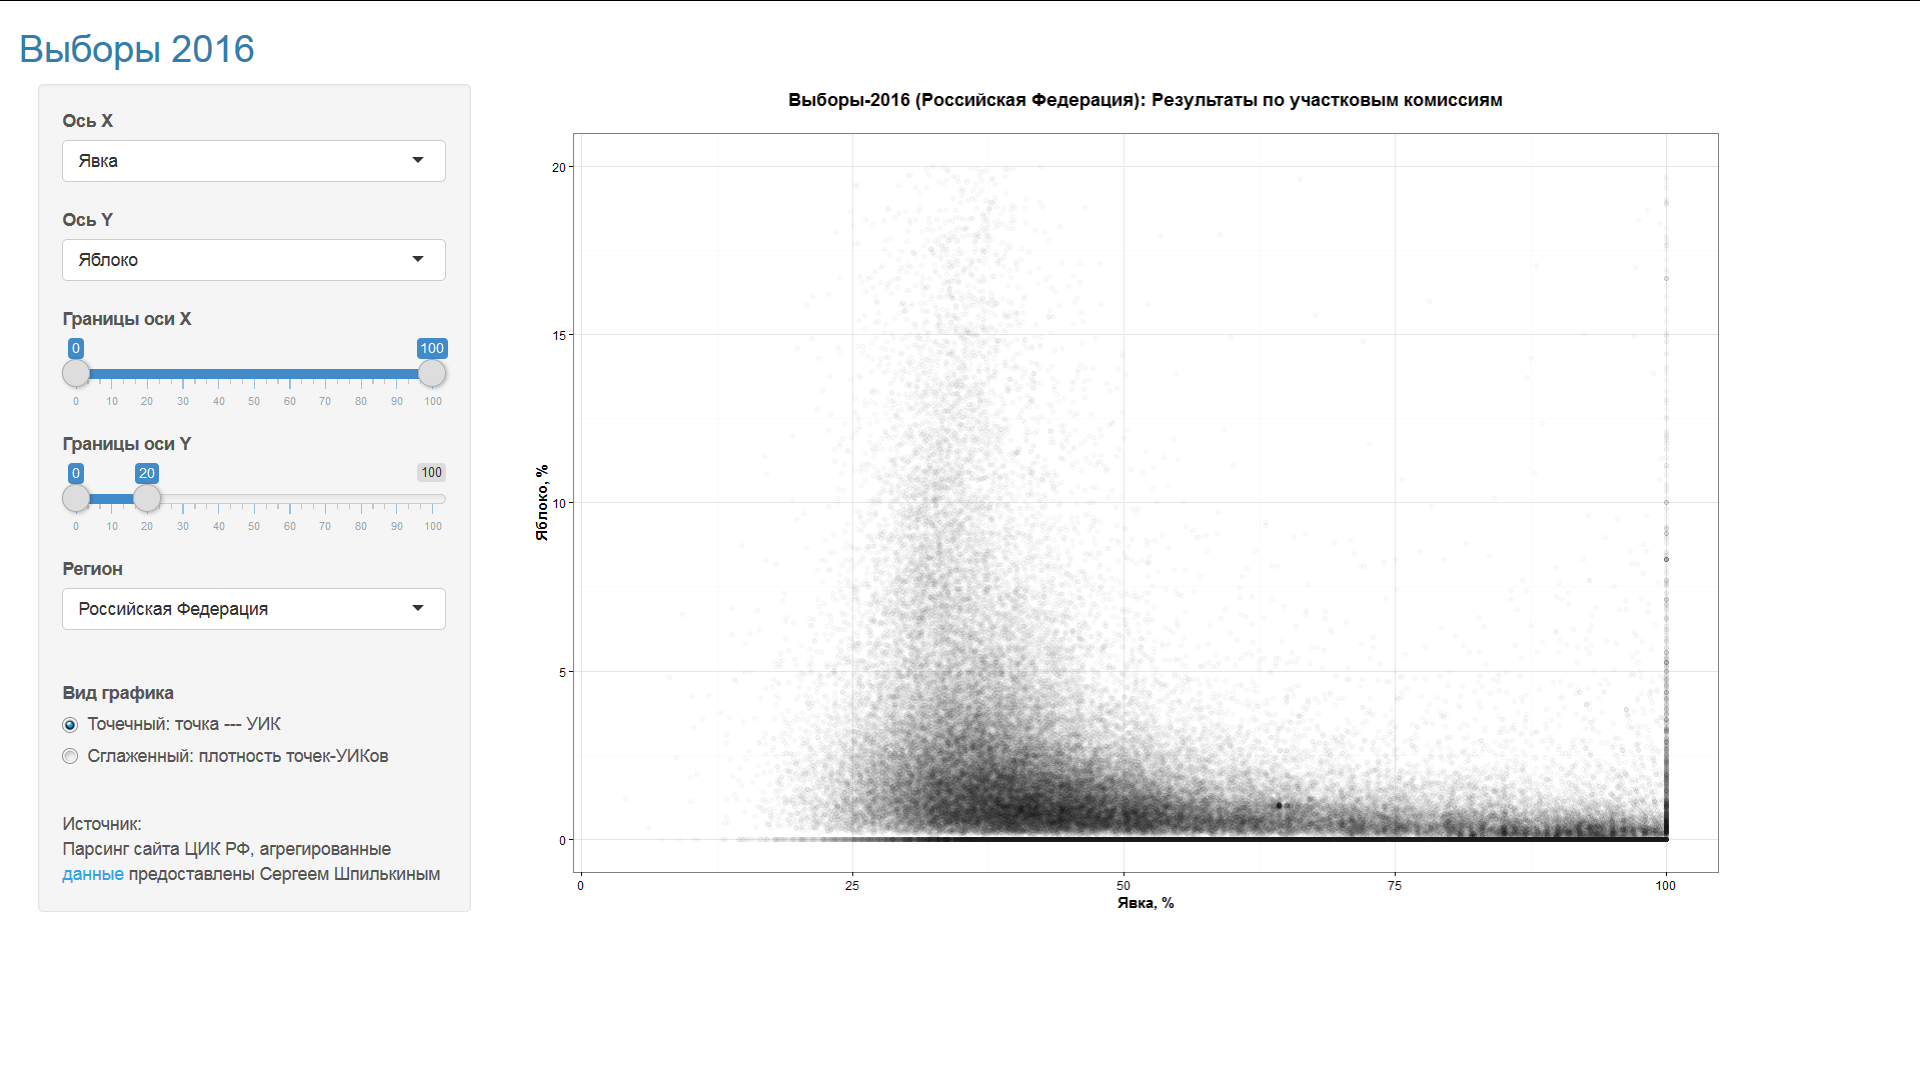Click the grey 100 max label on Y slider
The width and height of the screenshot is (1920, 1080).
[431, 473]
